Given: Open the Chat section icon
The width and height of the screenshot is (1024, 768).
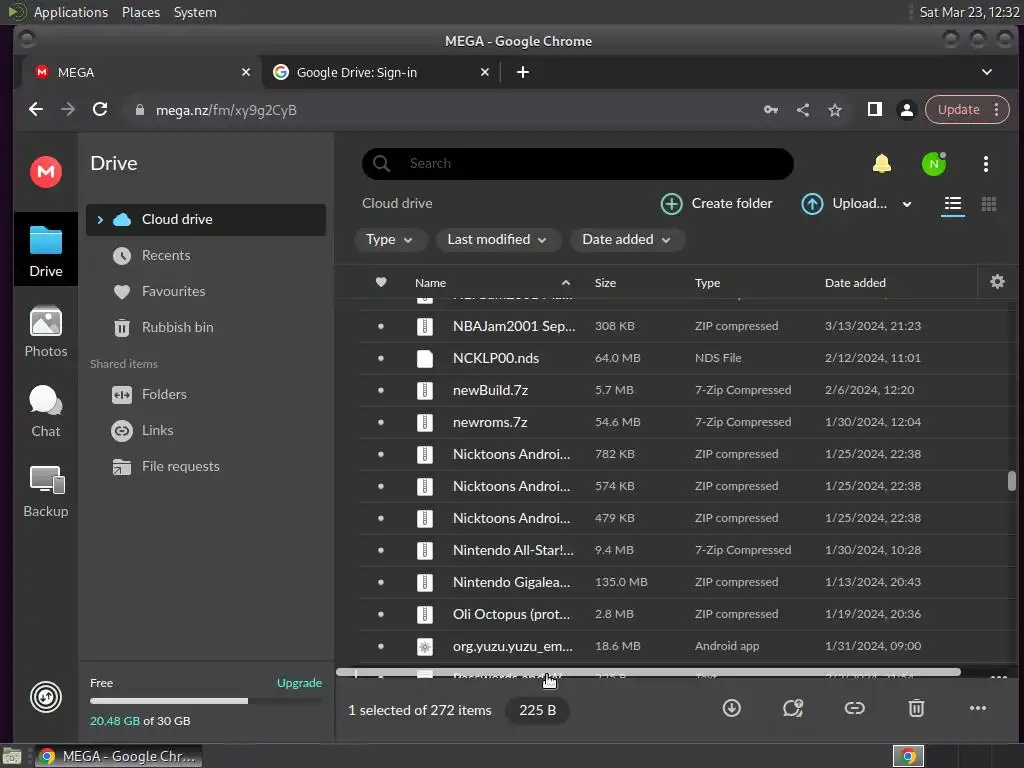Looking at the screenshot, I should point(46,400).
